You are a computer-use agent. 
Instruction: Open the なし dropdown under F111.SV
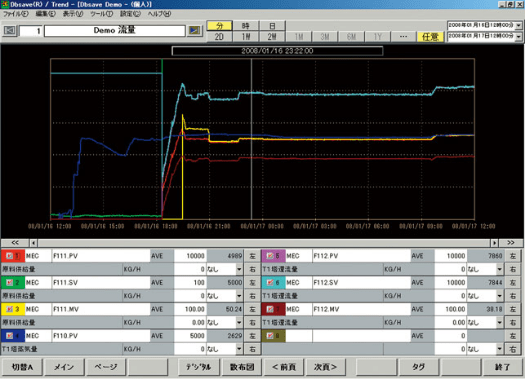[x=239, y=296]
